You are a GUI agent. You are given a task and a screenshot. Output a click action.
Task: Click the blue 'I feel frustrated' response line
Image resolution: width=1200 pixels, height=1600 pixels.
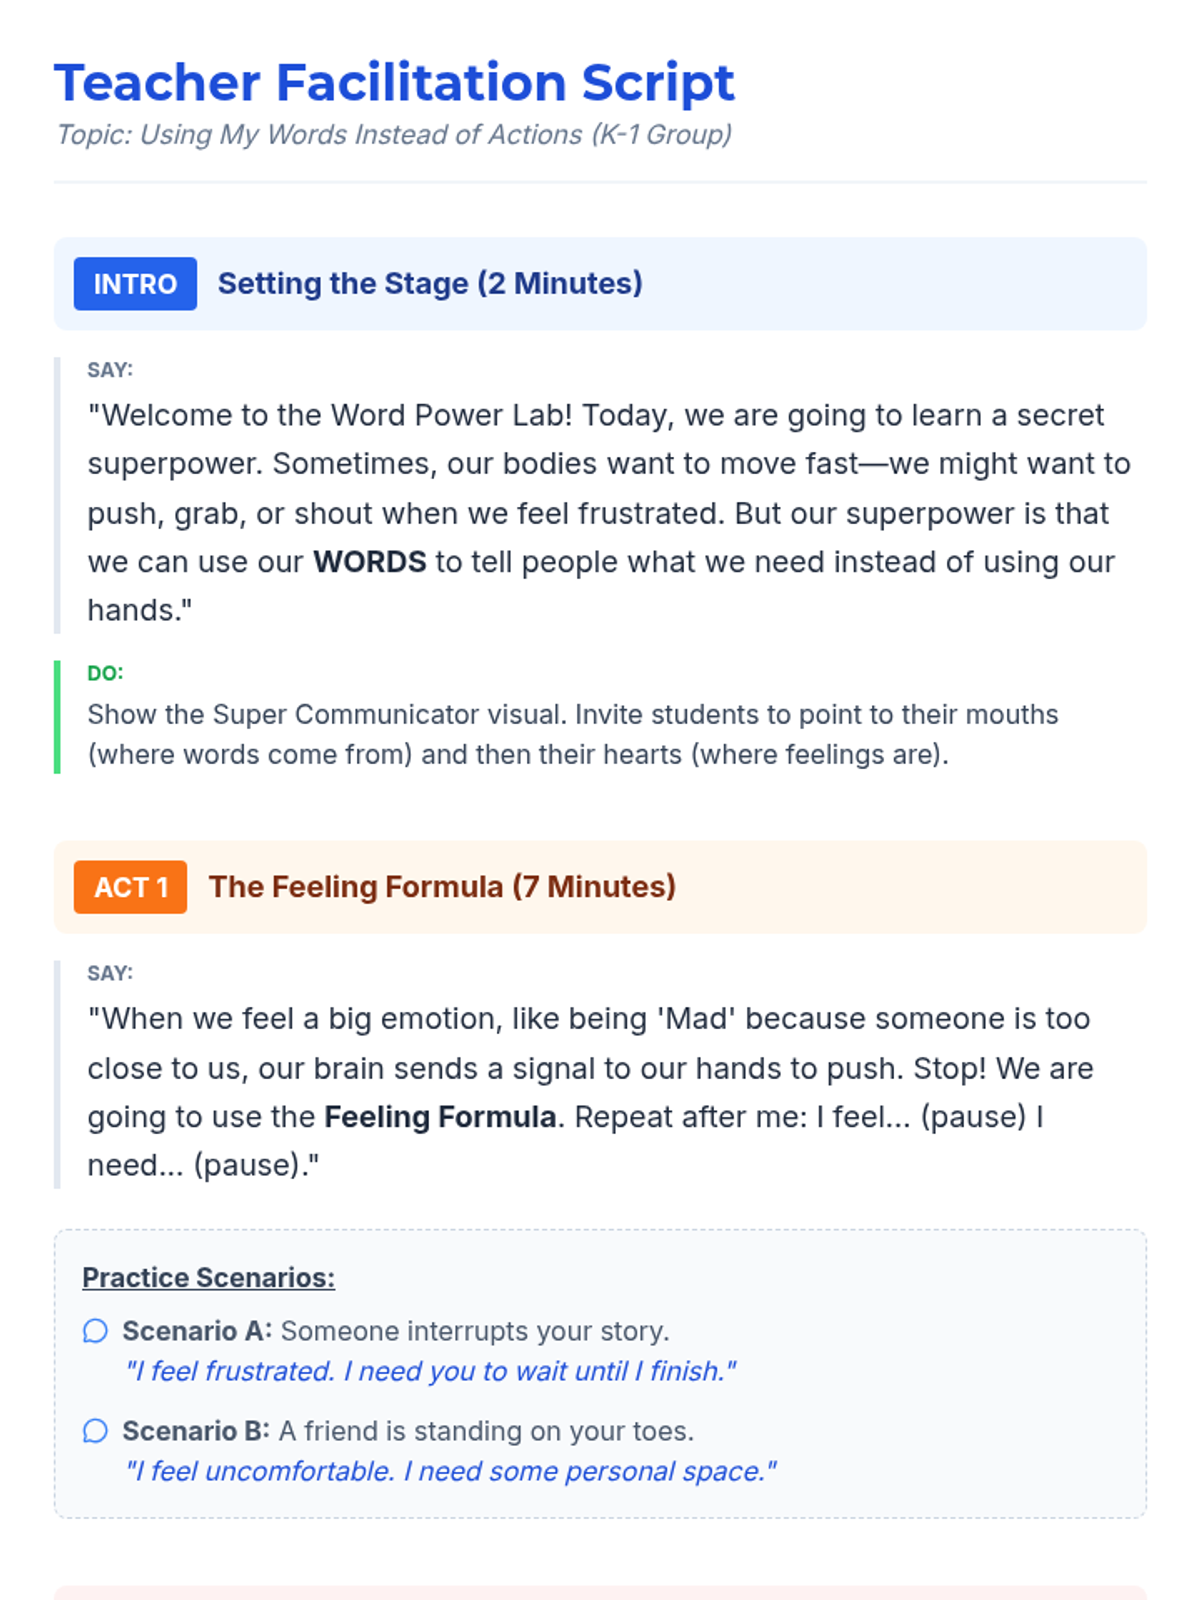(430, 1371)
